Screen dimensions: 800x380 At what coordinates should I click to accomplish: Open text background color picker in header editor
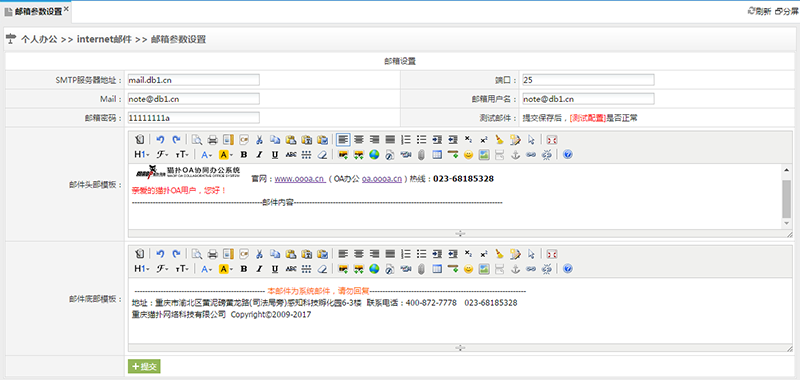(x=226, y=155)
